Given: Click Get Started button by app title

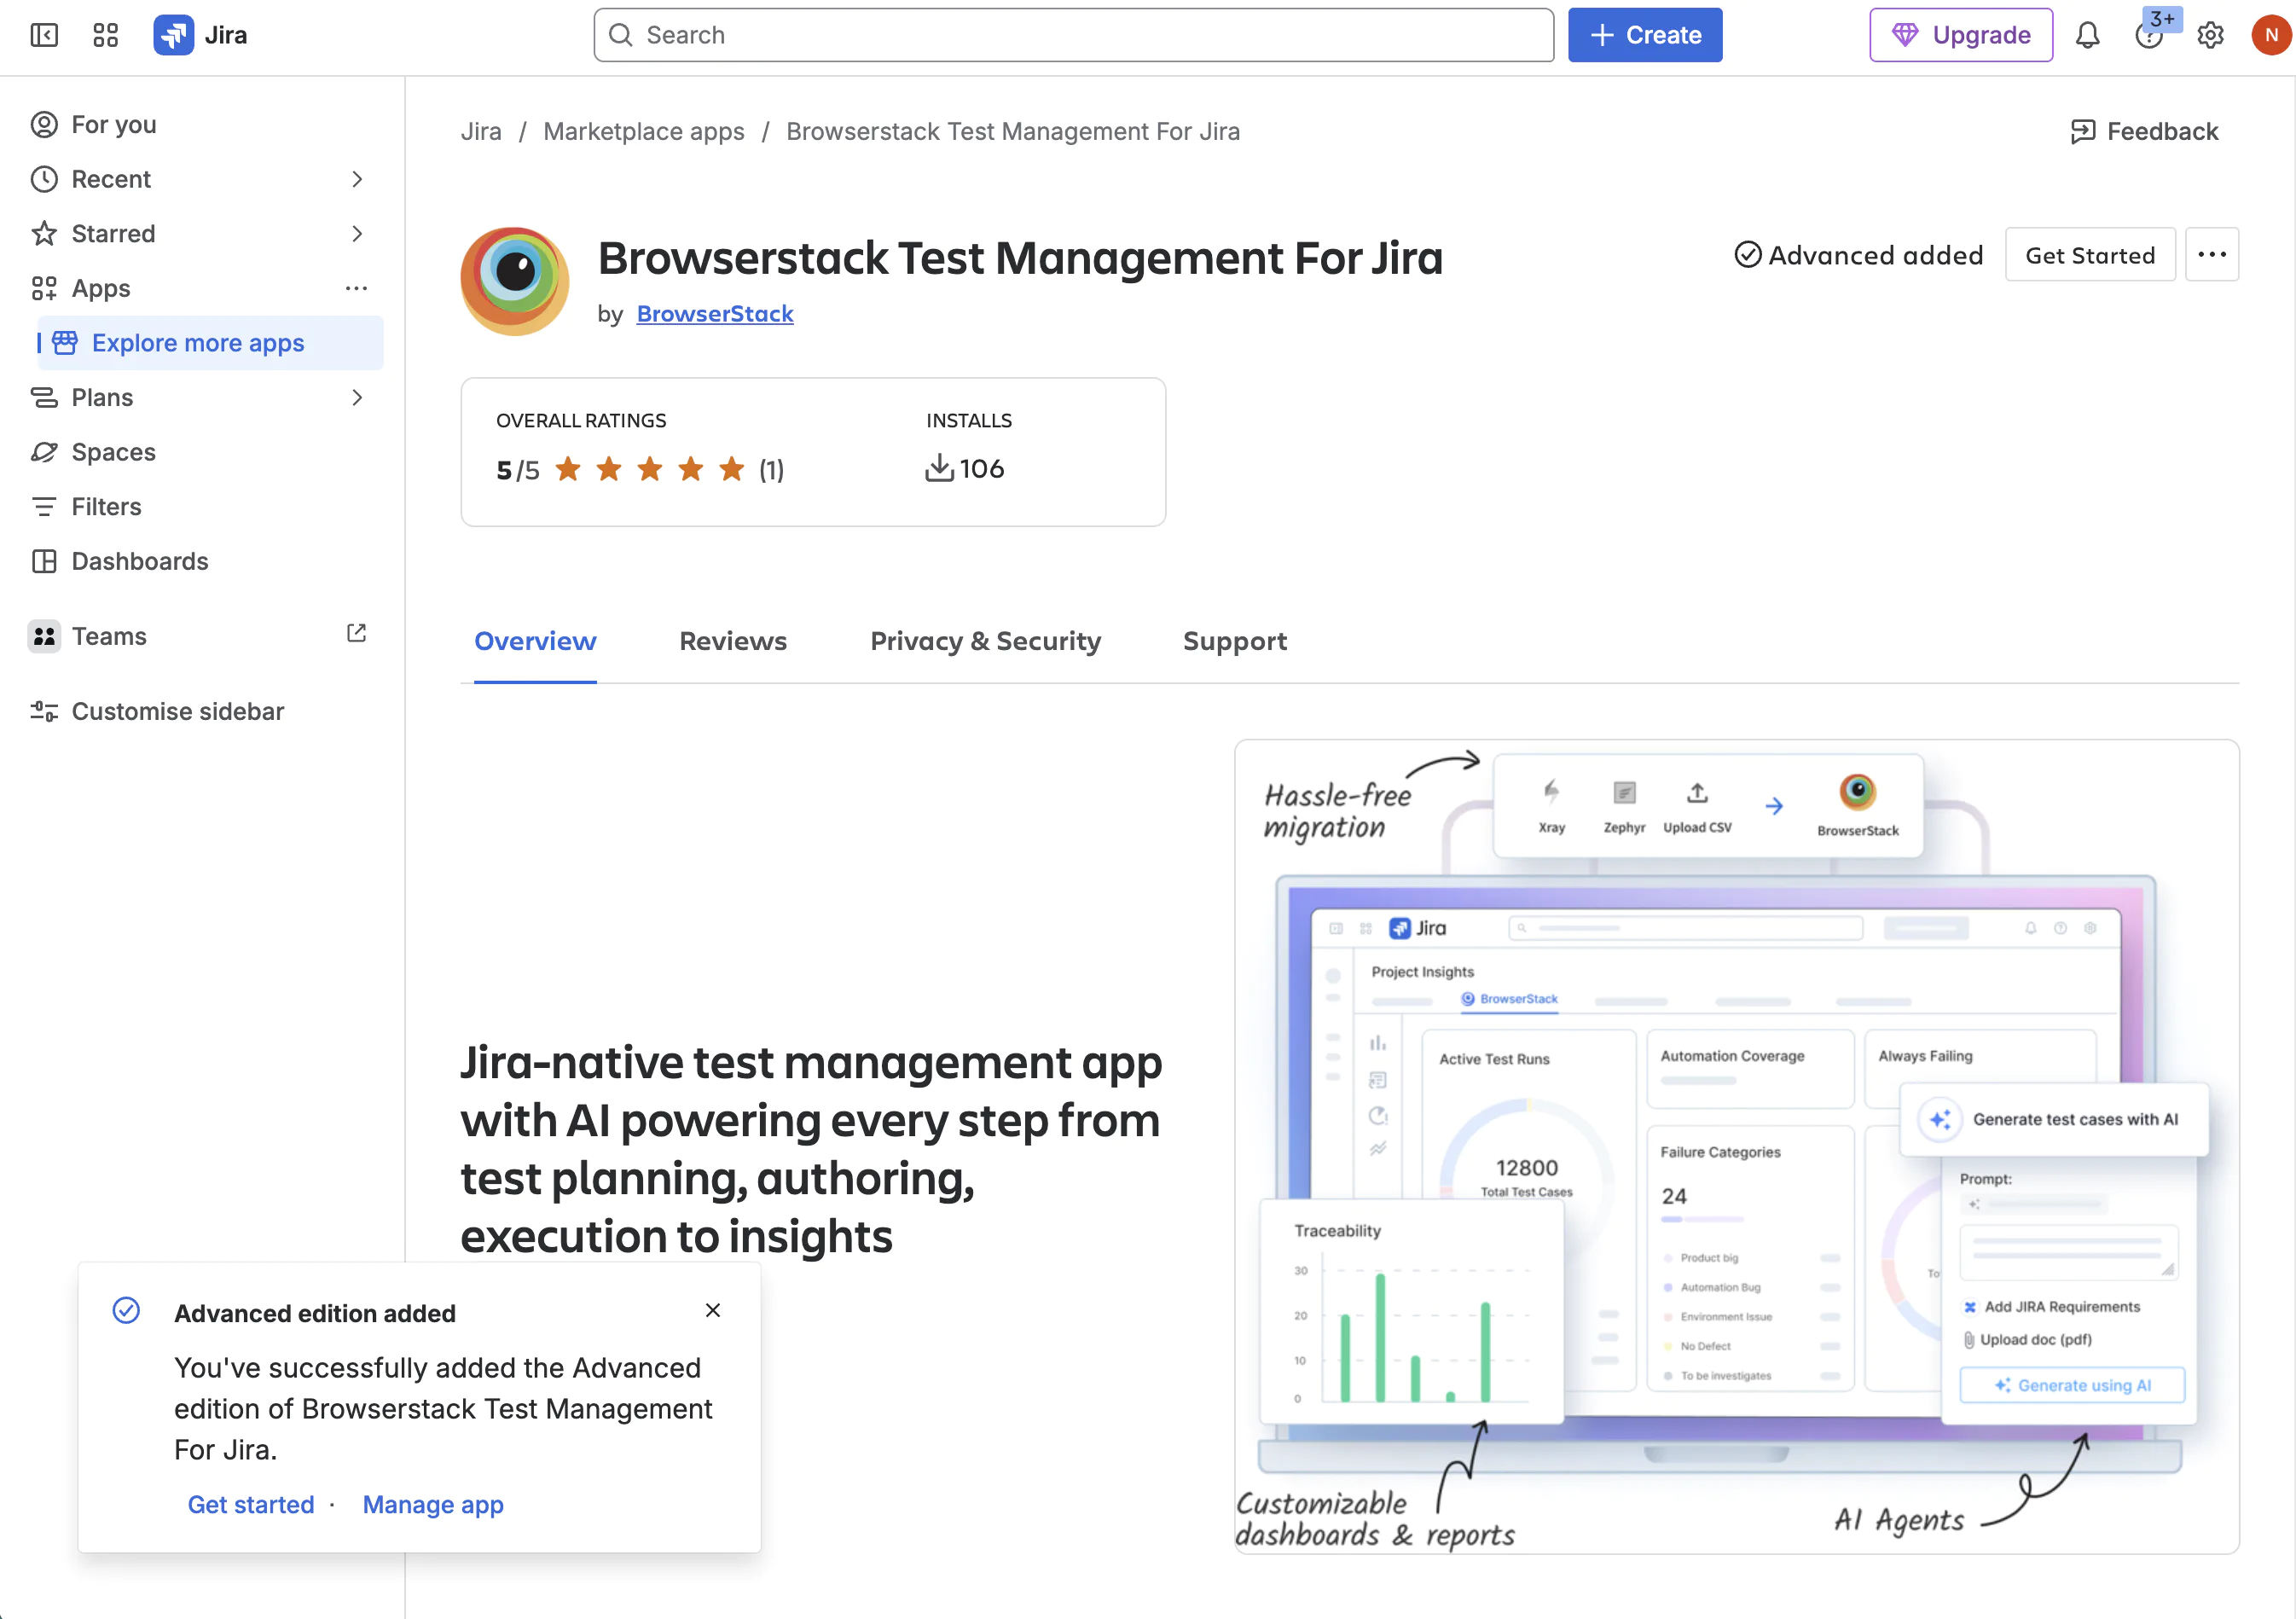Looking at the screenshot, I should 2090,255.
